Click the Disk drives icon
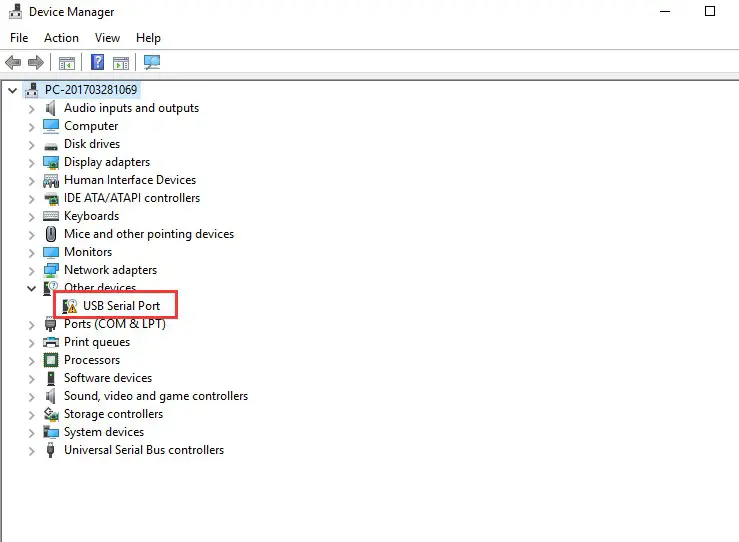Viewport: 739px width, 542px height. click(x=51, y=146)
